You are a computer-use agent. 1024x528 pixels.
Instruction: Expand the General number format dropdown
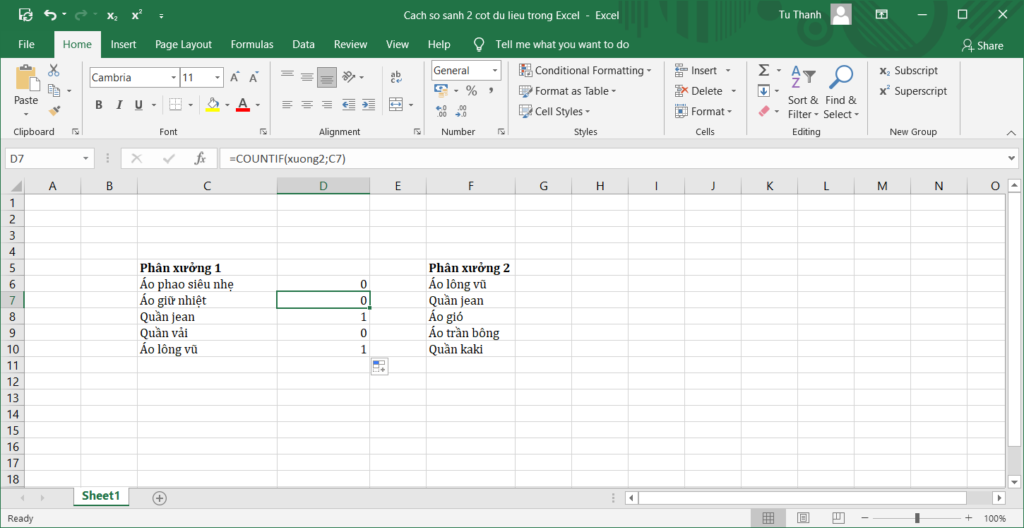click(x=495, y=71)
